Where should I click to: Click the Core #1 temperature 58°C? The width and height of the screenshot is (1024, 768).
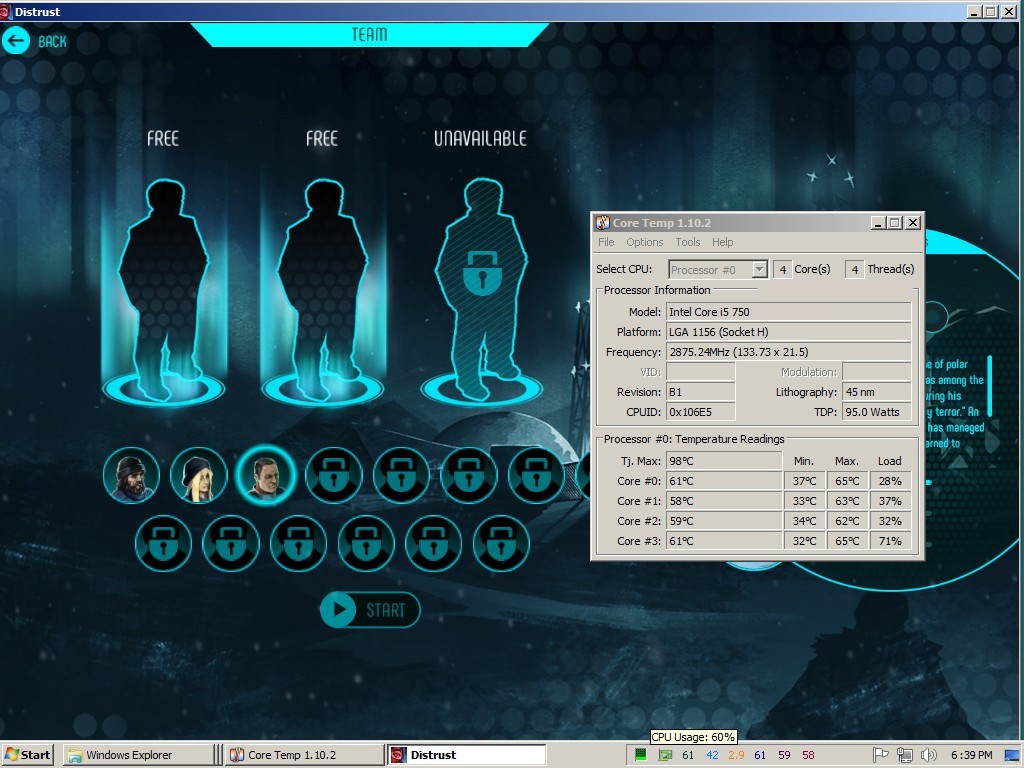click(724, 501)
